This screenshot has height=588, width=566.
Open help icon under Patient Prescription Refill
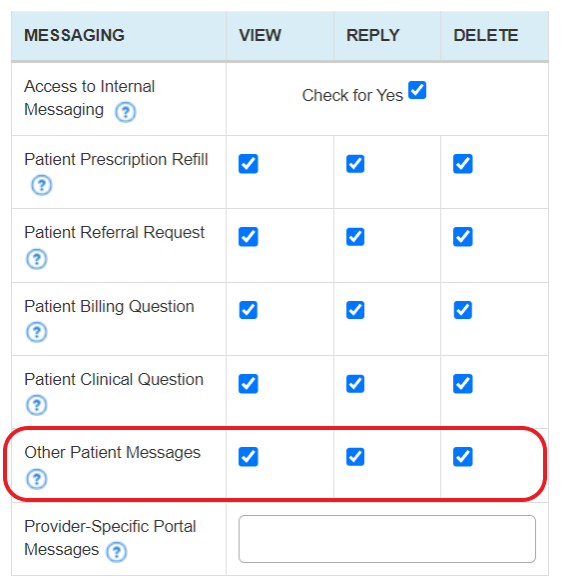point(41,185)
